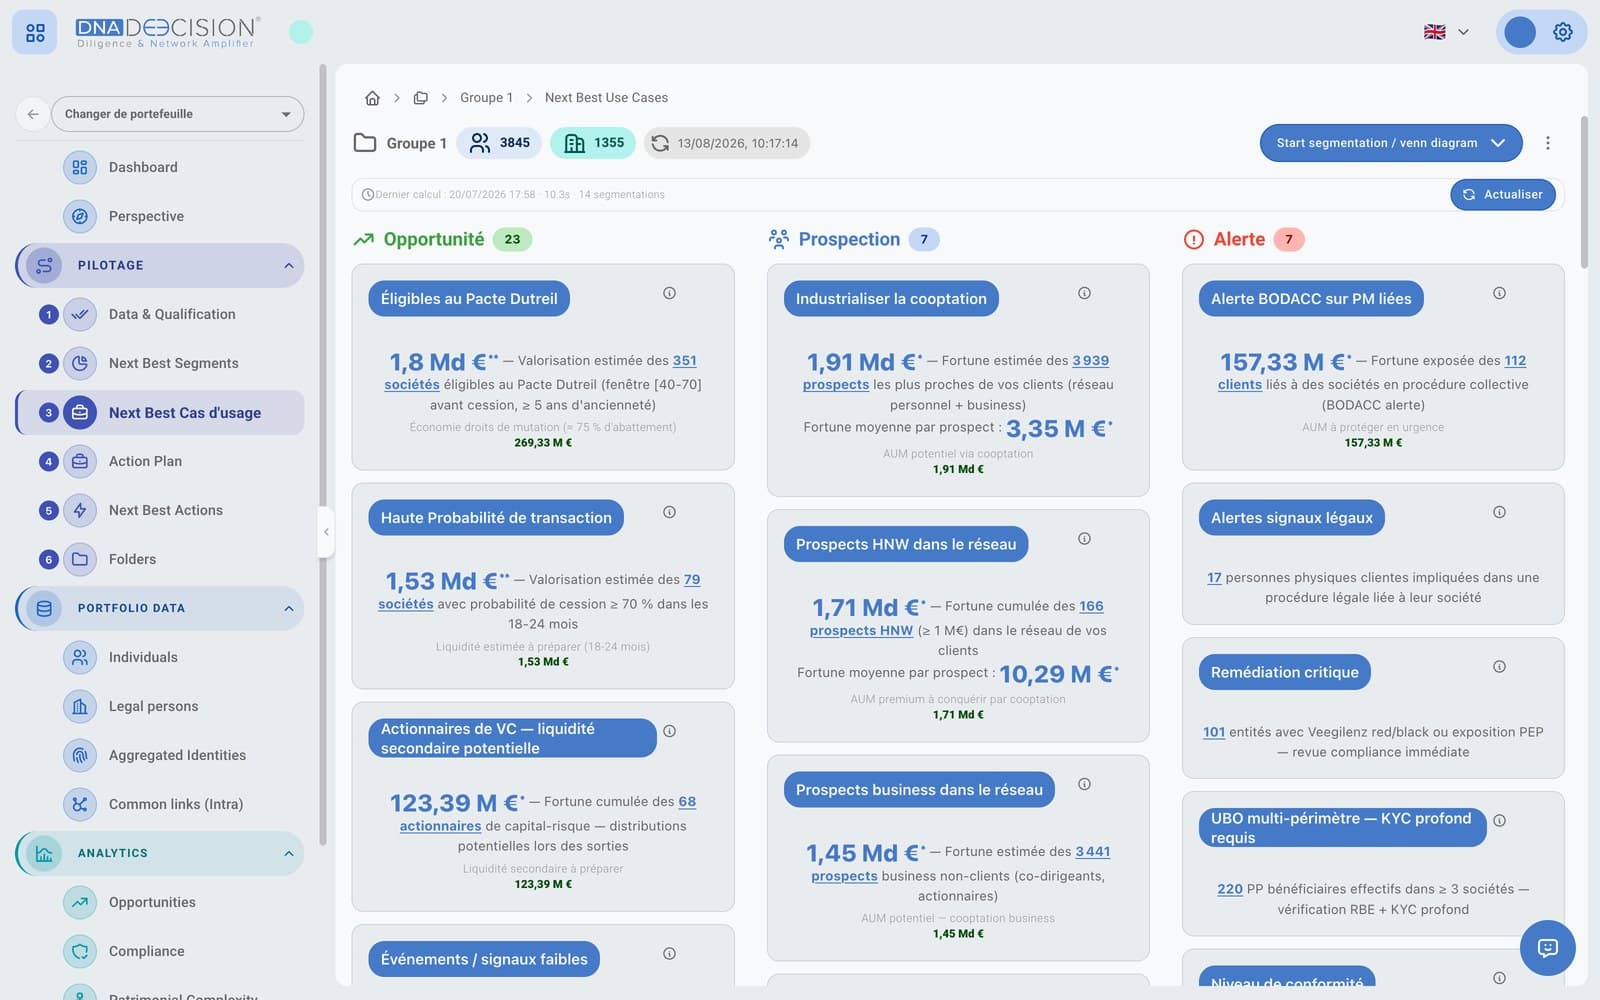Click Groupe 1 breadcrumb
Screen dimensions: 1600x1000
pos(486,98)
